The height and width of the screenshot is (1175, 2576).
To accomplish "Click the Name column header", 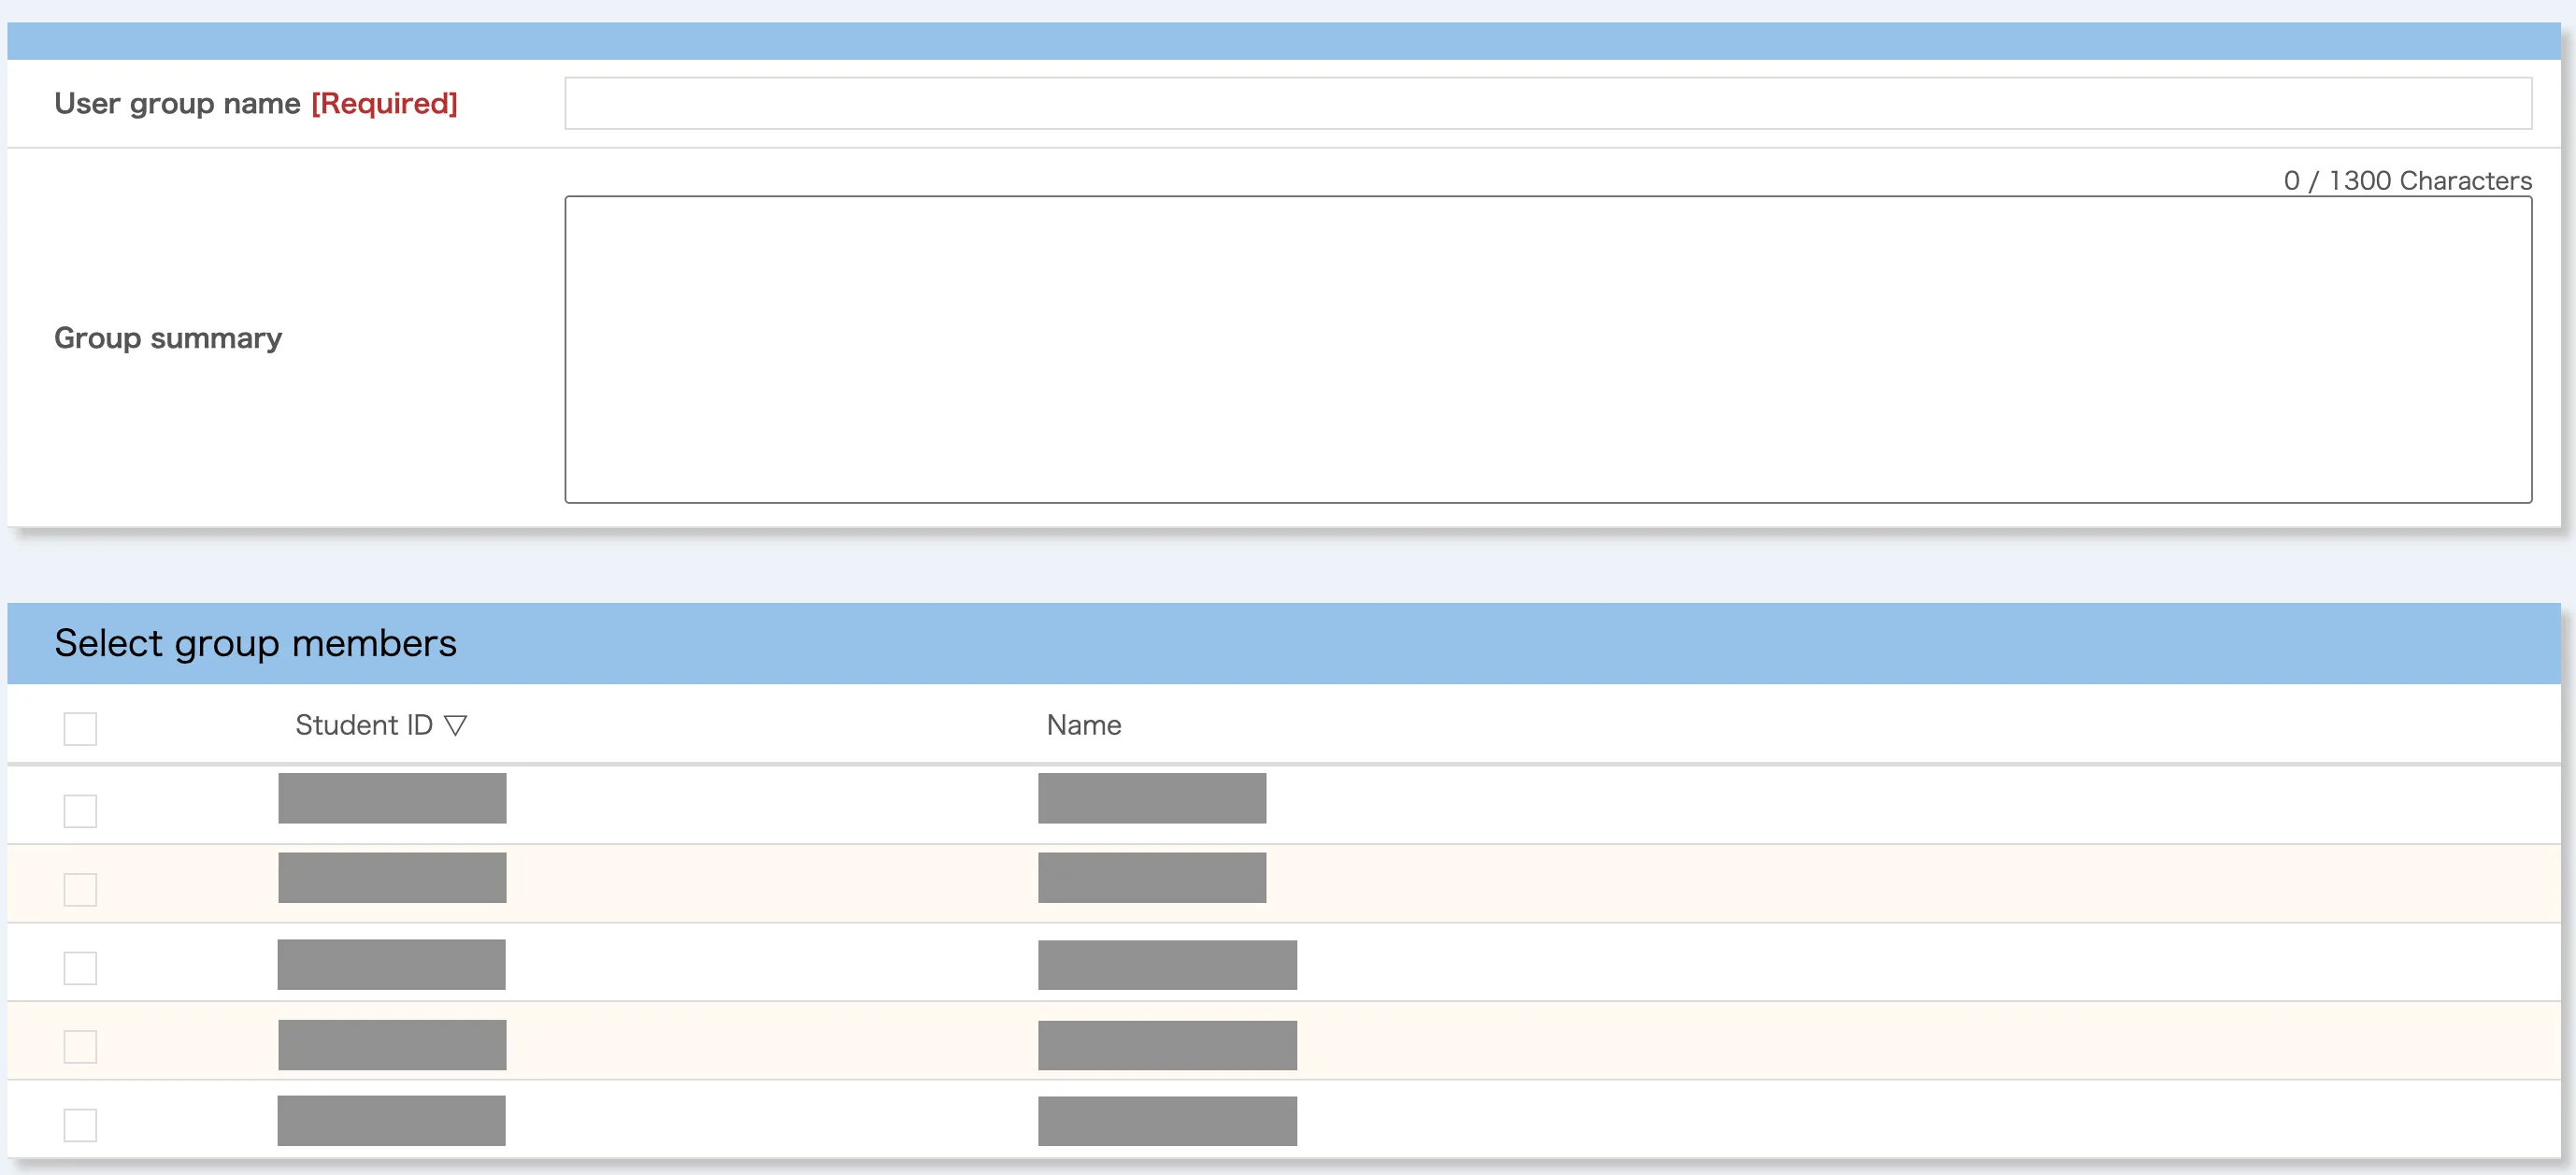I will click(1083, 725).
